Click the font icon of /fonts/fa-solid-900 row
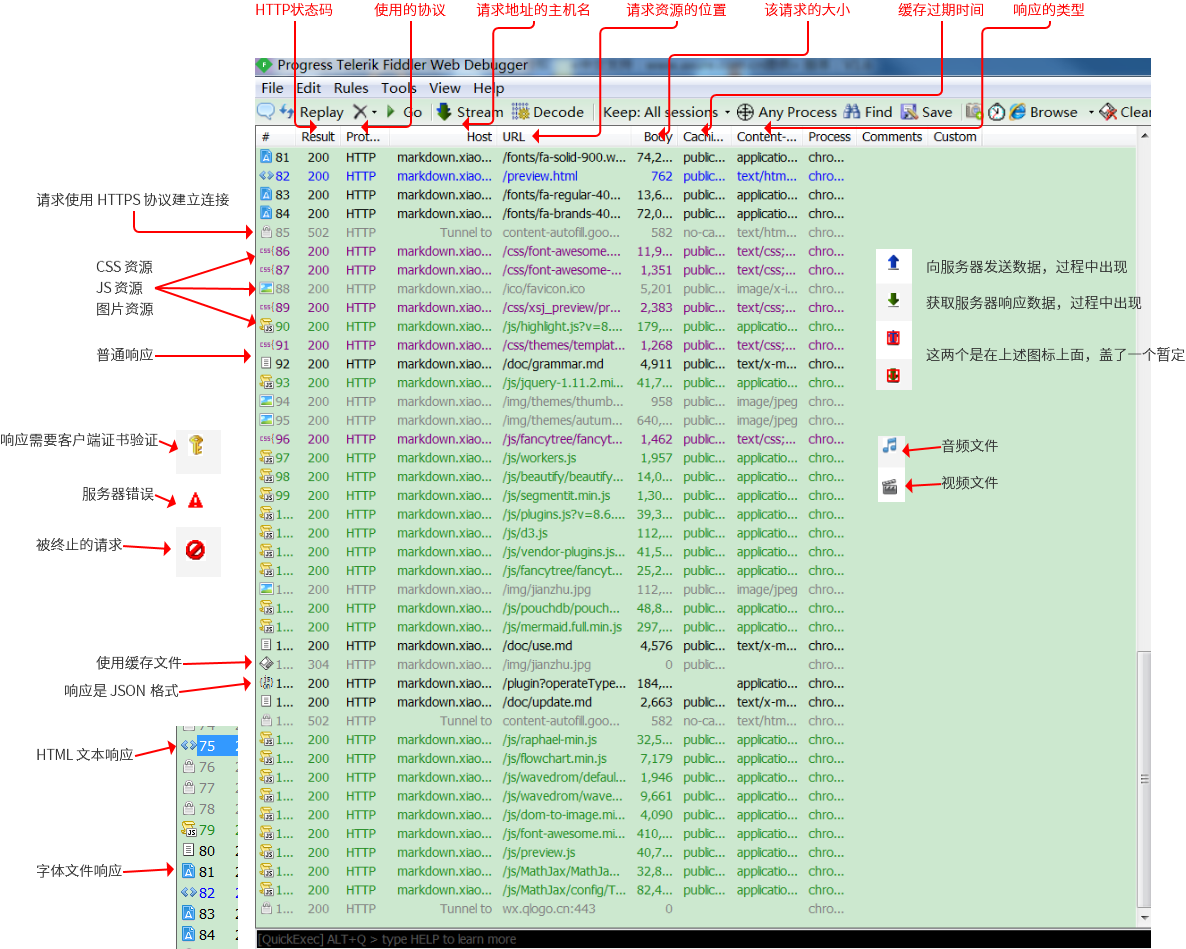This screenshot has width=1186, height=949. (x=266, y=157)
